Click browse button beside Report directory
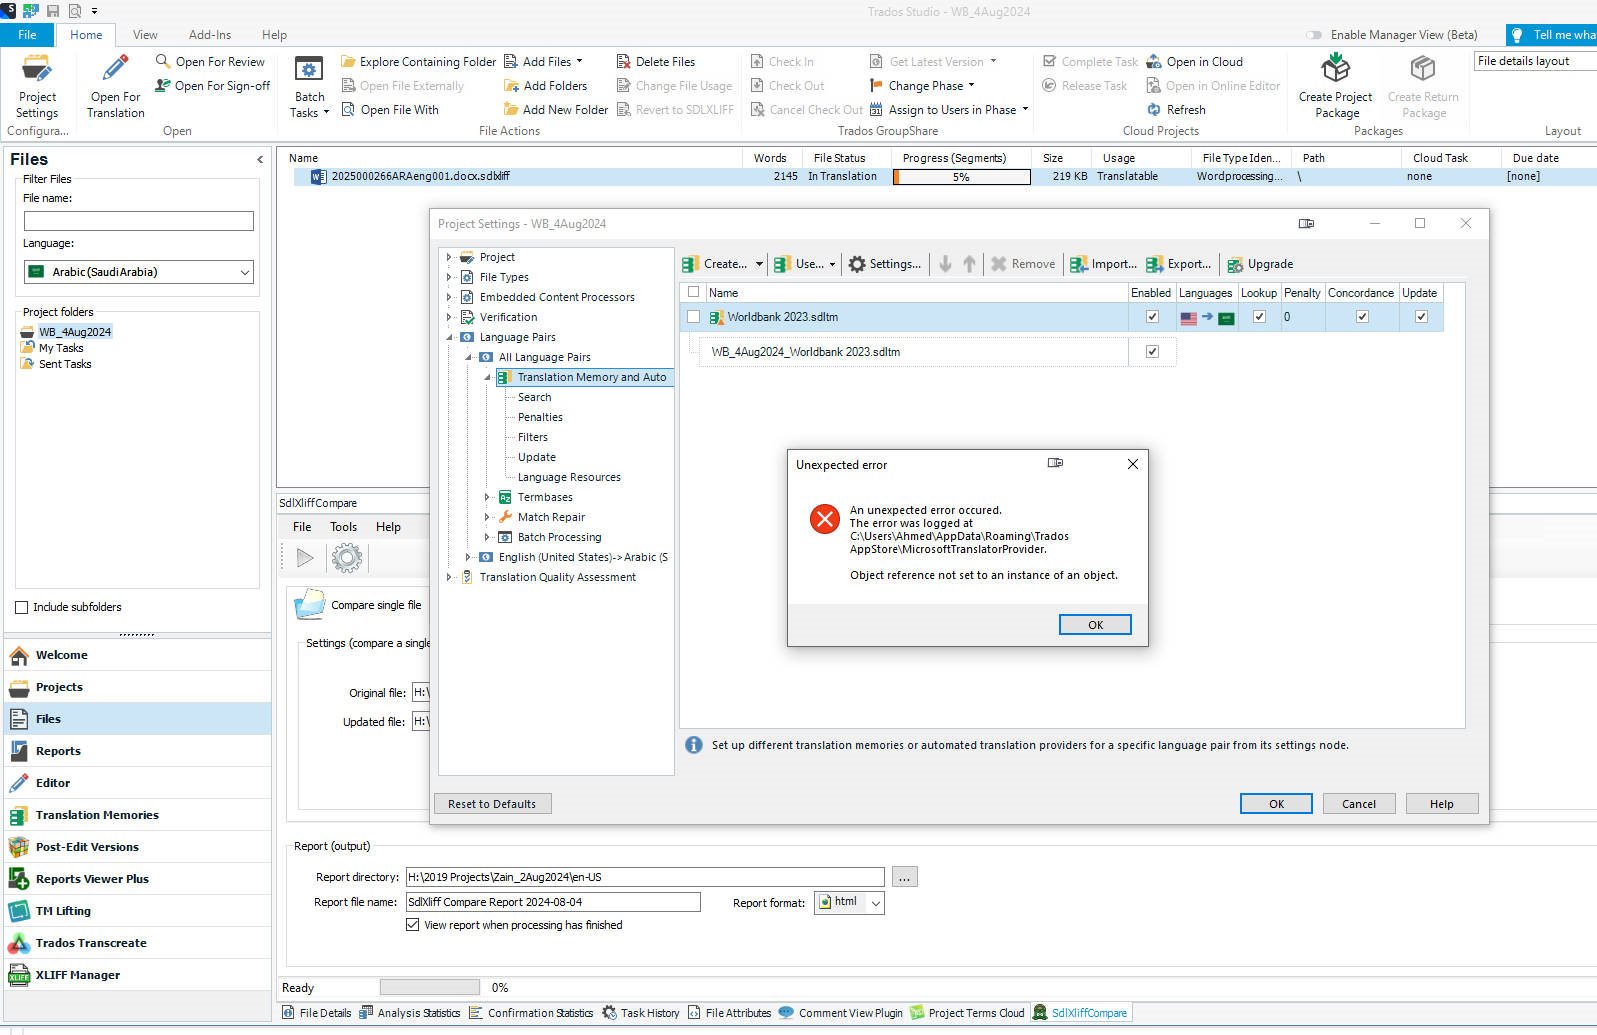Screen dimensions: 1597x1035 pos(904,877)
